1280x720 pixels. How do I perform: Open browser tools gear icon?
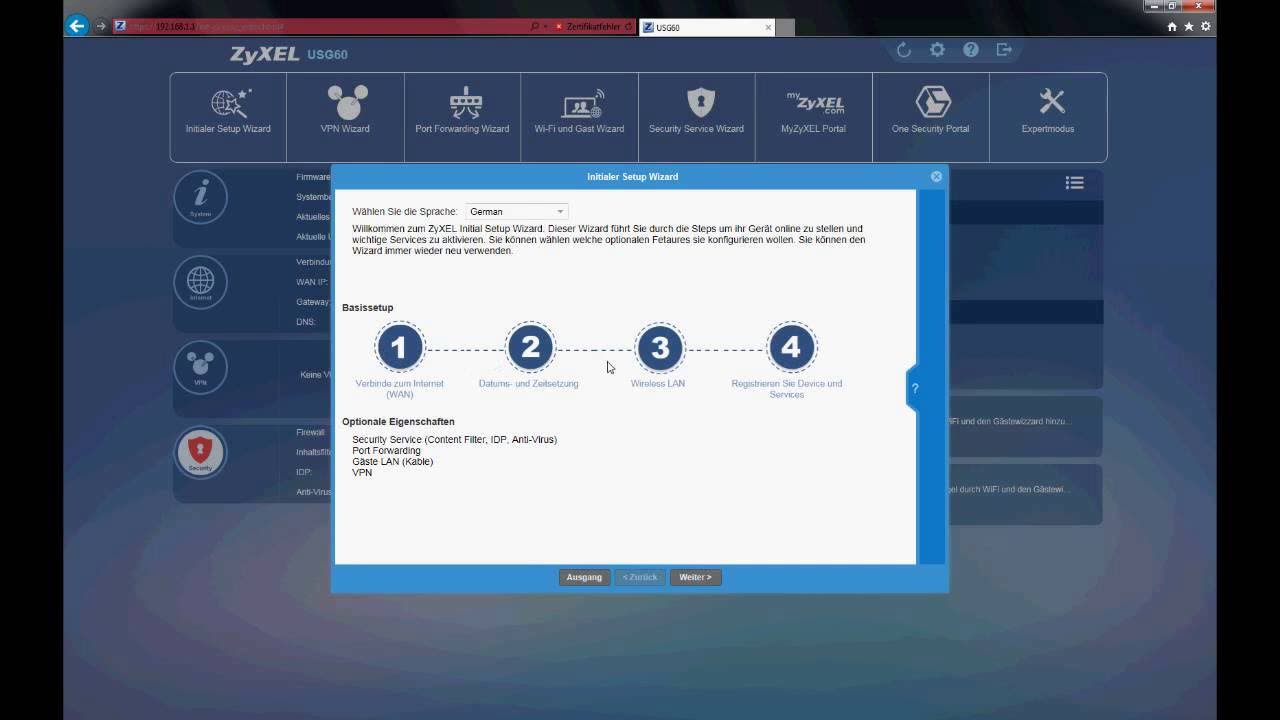point(1205,27)
